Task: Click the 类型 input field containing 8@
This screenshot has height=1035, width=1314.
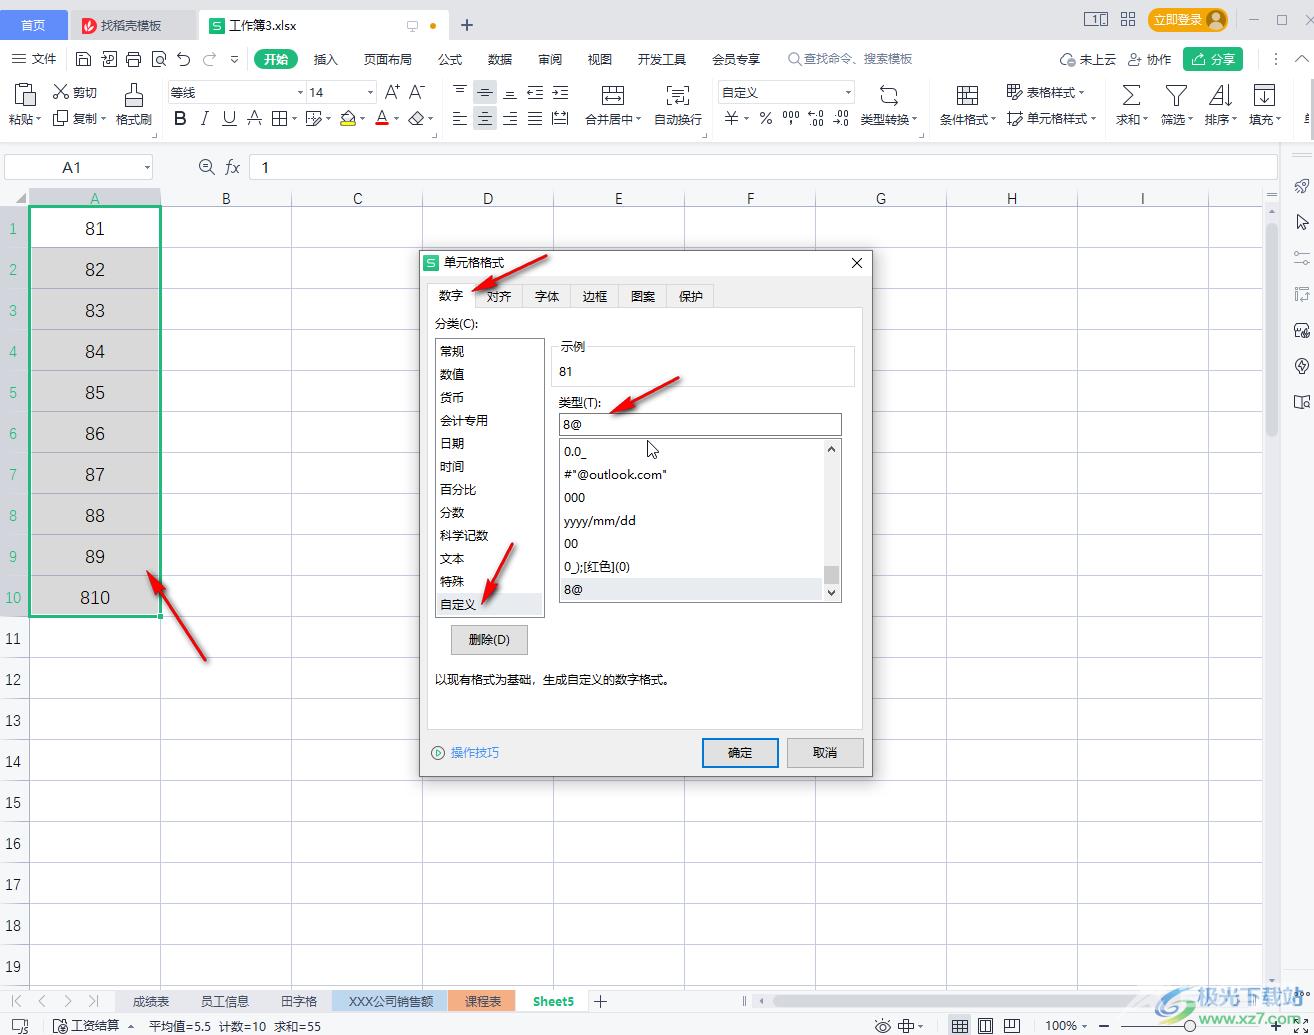Action: (x=700, y=424)
